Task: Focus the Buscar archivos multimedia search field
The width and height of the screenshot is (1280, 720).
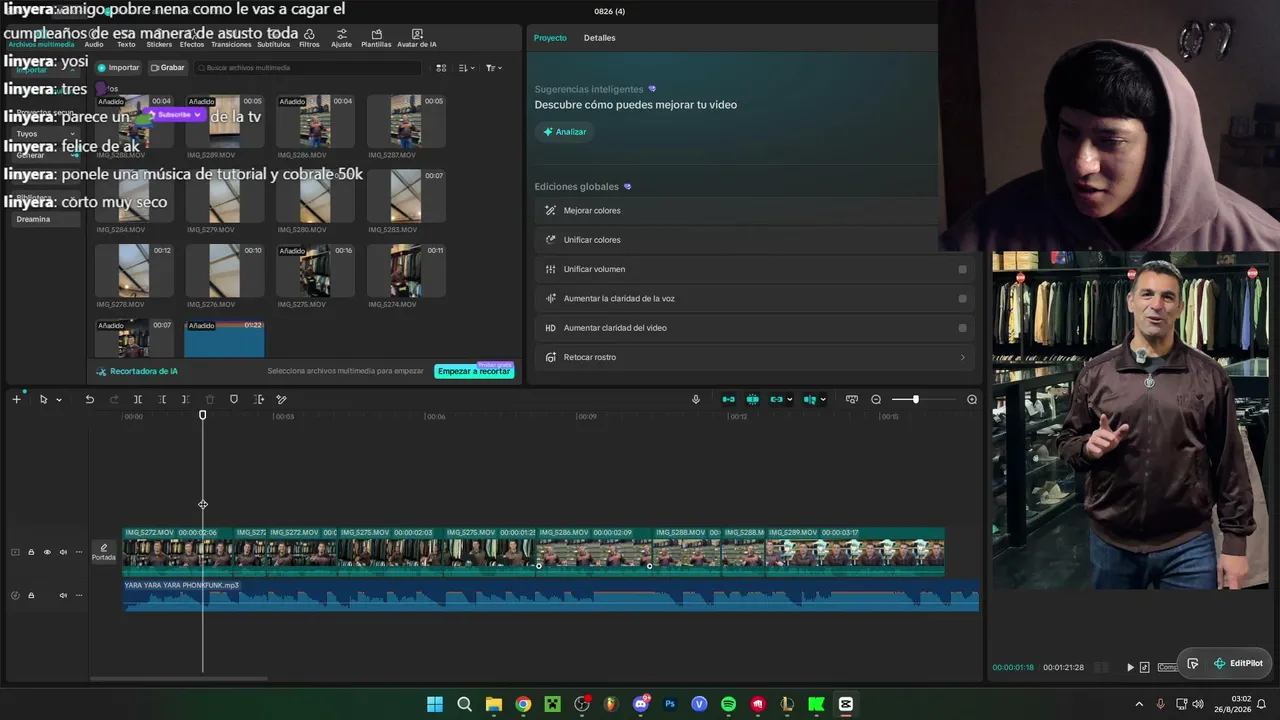Action: coord(307,68)
